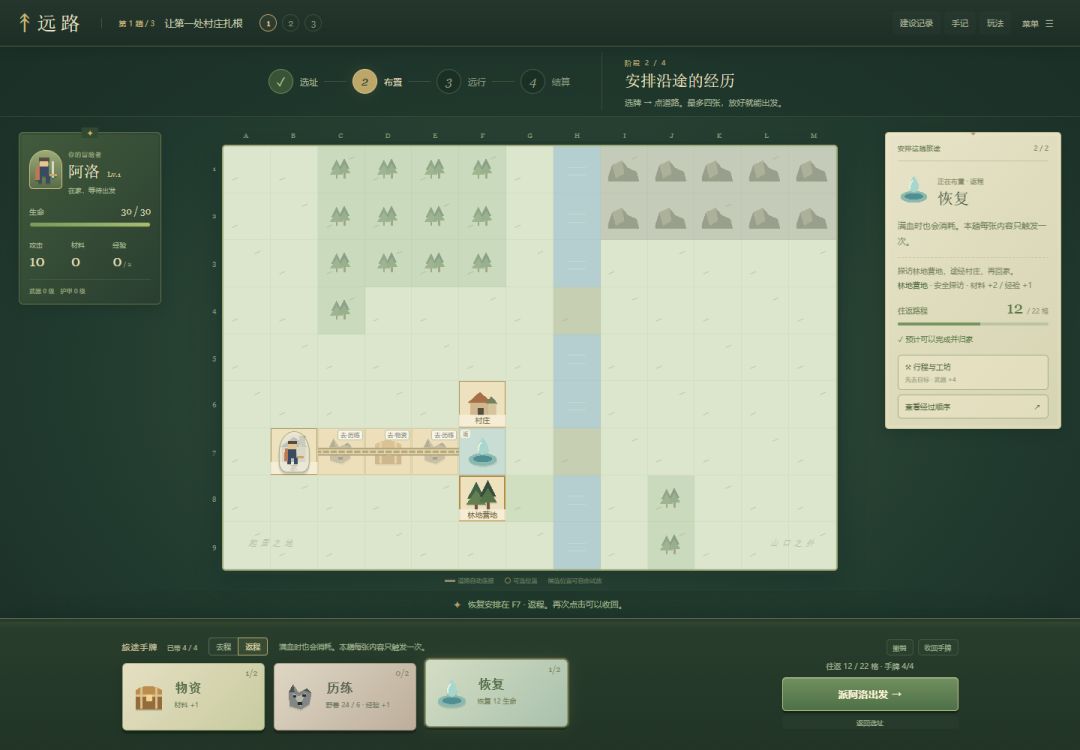The height and width of the screenshot is (750, 1080).
Task: Click 阿洛's character portrait in the status card
Action: [45, 169]
